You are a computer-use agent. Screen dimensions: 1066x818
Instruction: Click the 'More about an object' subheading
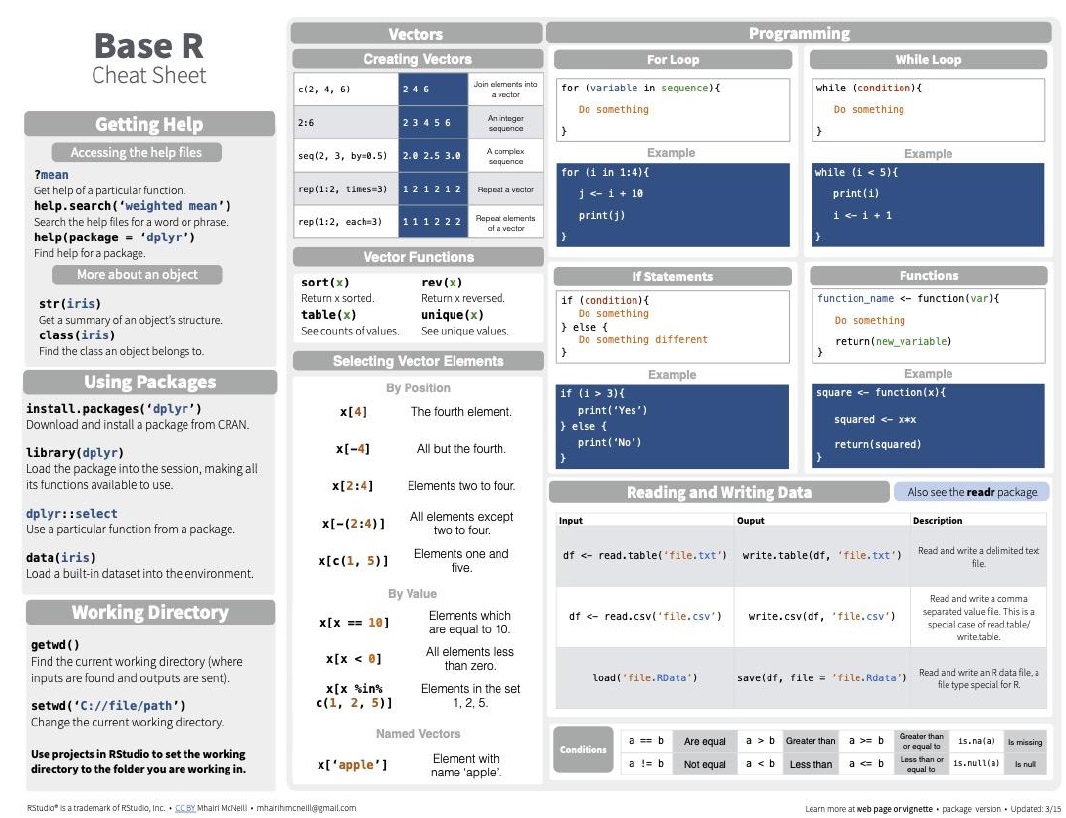tap(137, 275)
